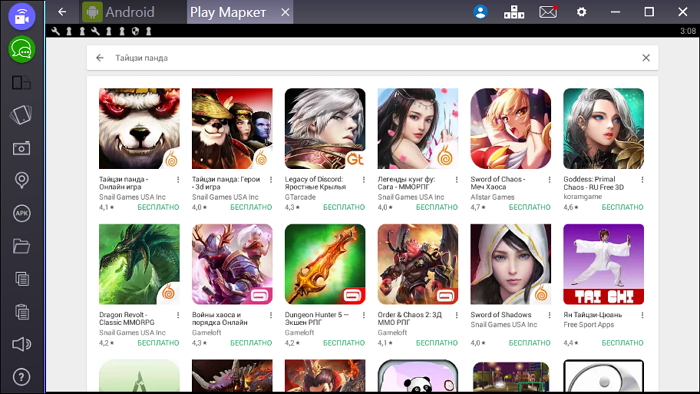Image resolution: width=700 pixels, height=394 pixels.
Task: Click БЕСПЛАТНО under Dungeon Hunter 5
Action: coord(344,343)
